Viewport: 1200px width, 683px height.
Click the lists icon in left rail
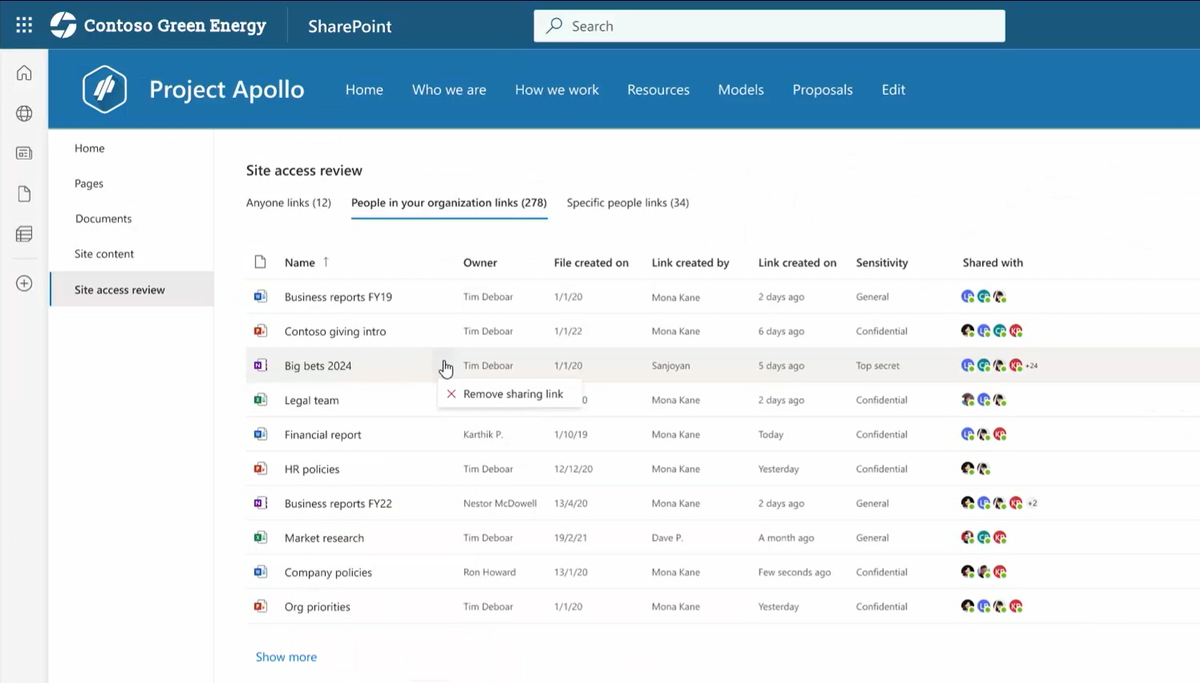tap(24, 234)
